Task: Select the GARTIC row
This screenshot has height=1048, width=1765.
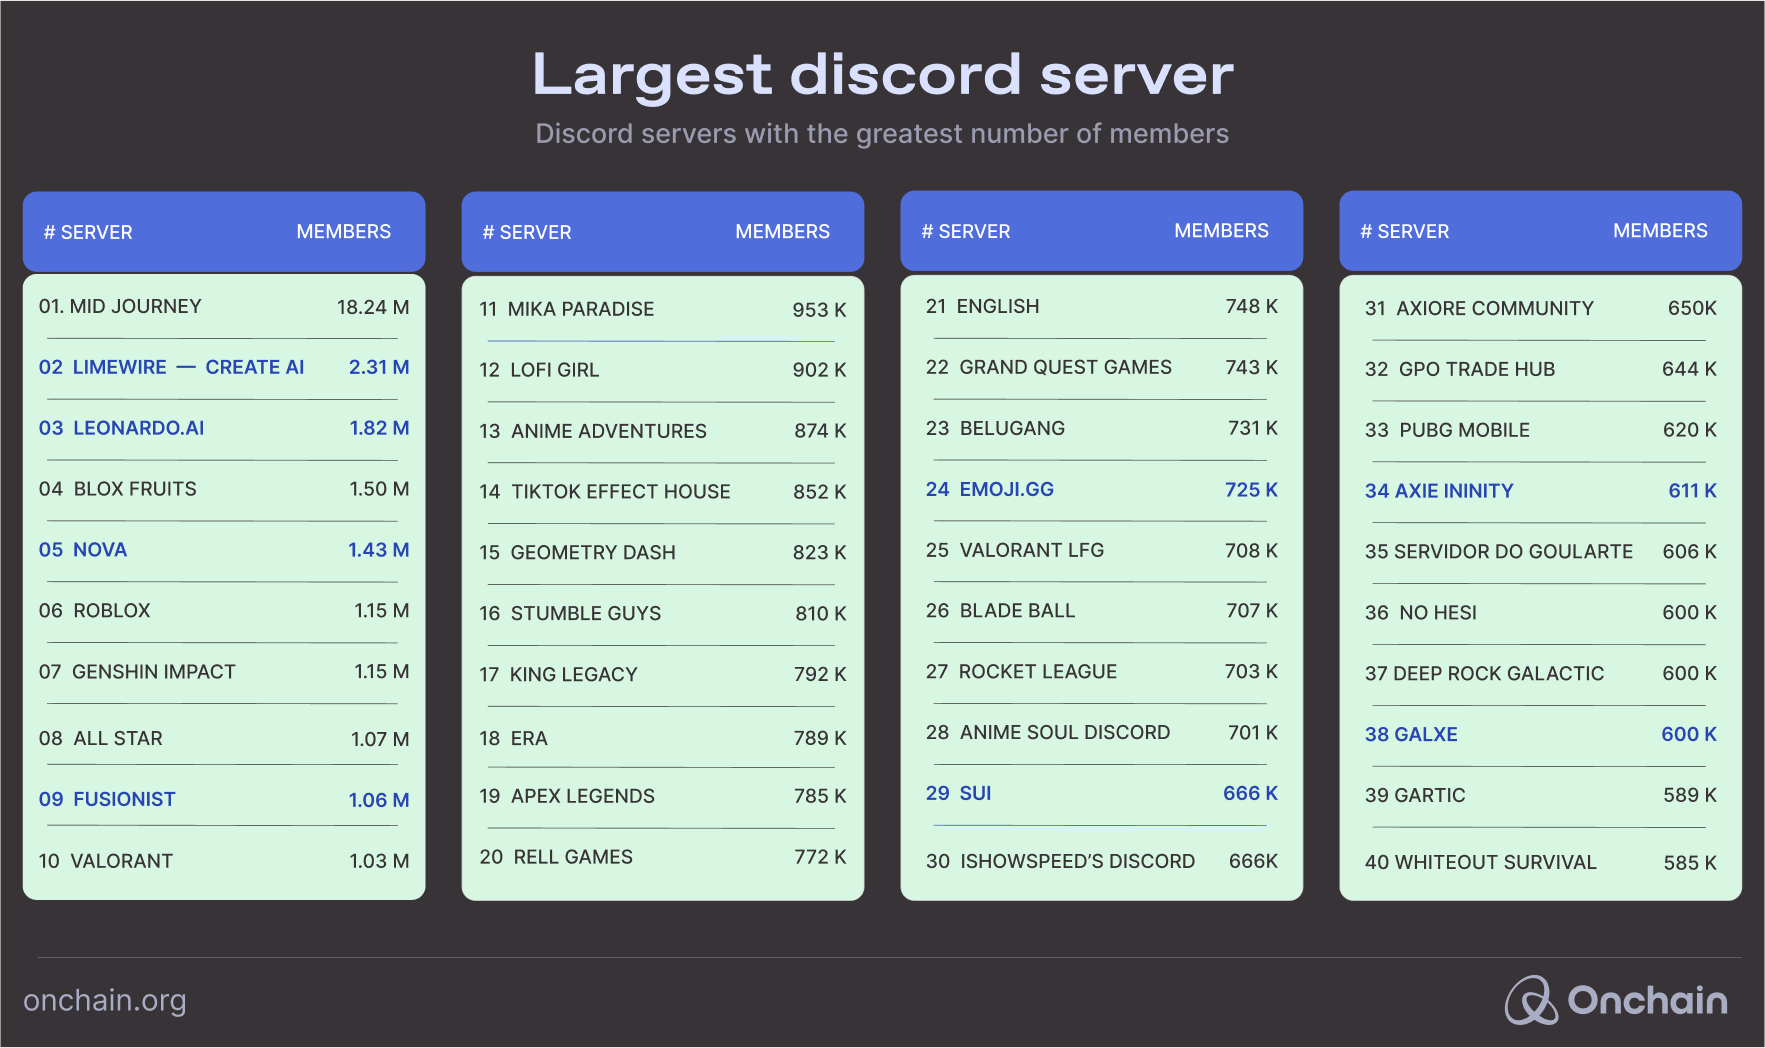Action: [x=1541, y=796]
